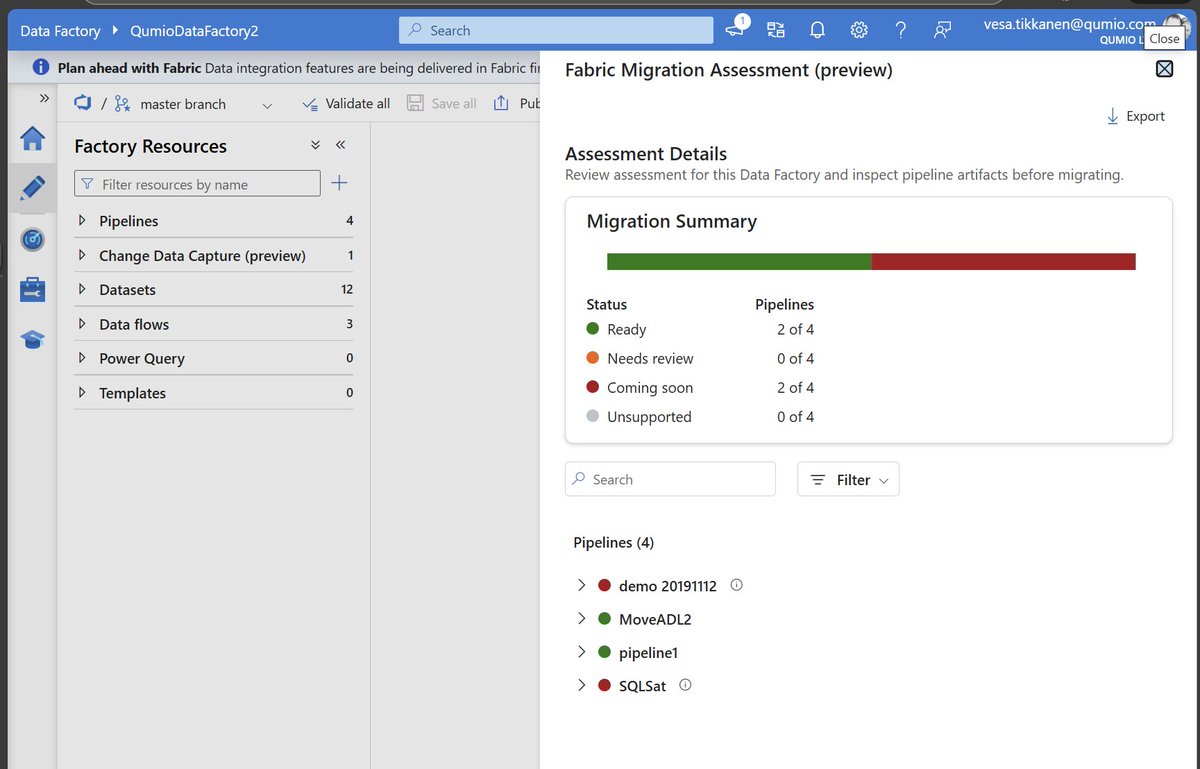The width and height of the screenshot is (1200, 769).
Task: Expand the SQLSat pipeline row
Action: [581, 685]
